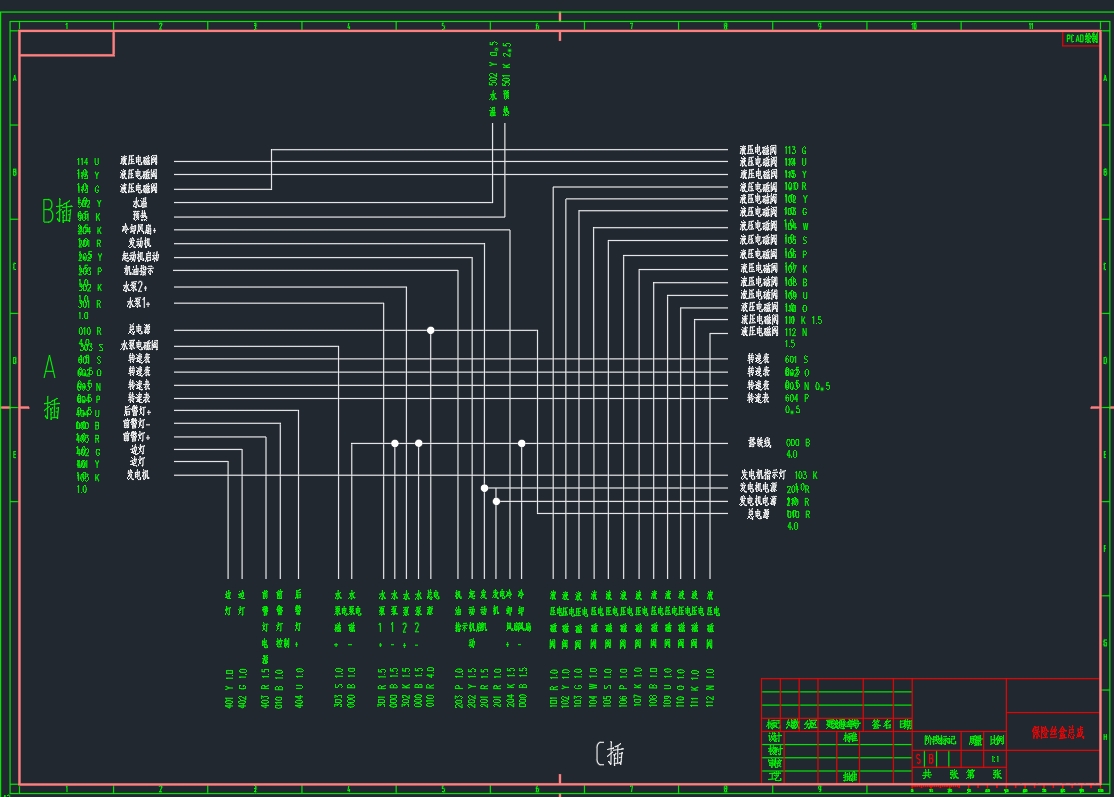Click the '110 K 1.5' wire code
Viewport: 1114px width, 797px height.
804,320
